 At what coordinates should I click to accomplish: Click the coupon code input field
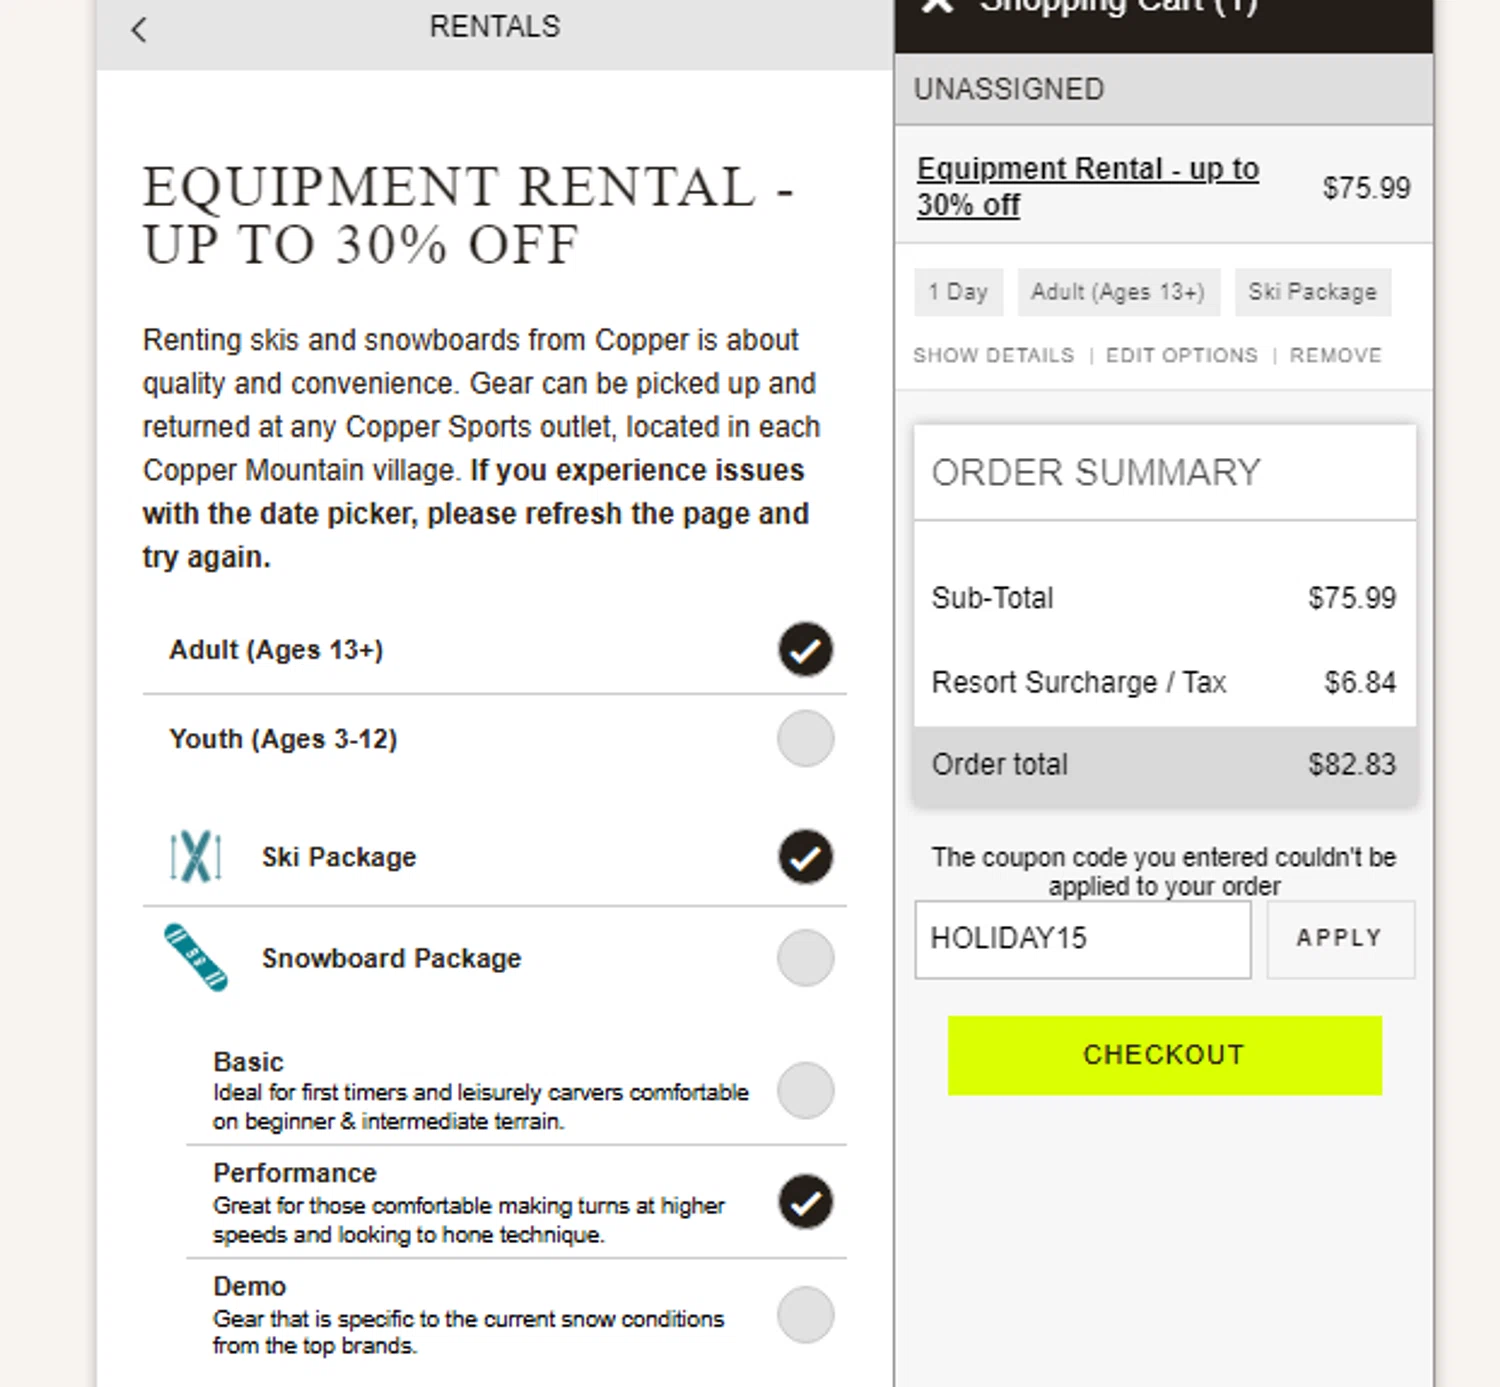tap(1082, 939)
